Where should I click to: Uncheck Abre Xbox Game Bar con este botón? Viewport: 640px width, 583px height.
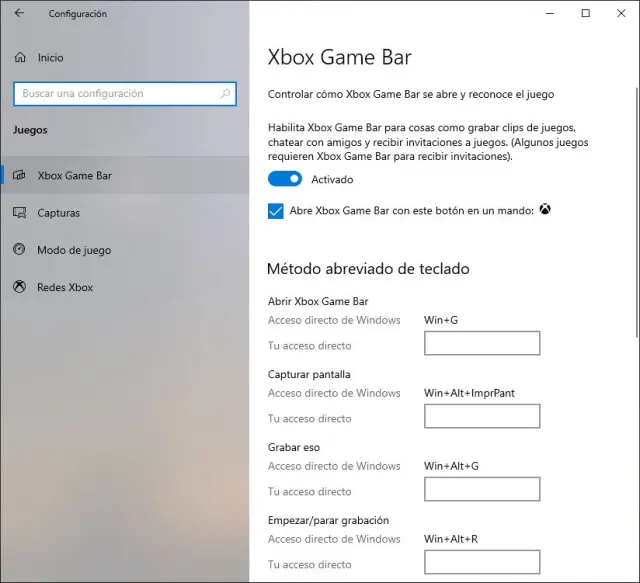tap(276, 211)
